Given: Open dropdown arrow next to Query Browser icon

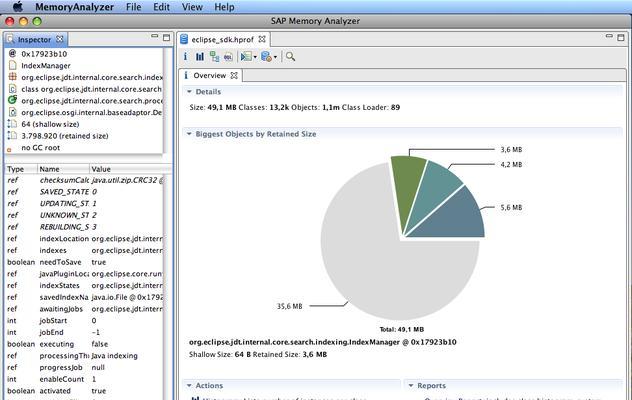Looking at the screenshot, I should tap(275, 57).
